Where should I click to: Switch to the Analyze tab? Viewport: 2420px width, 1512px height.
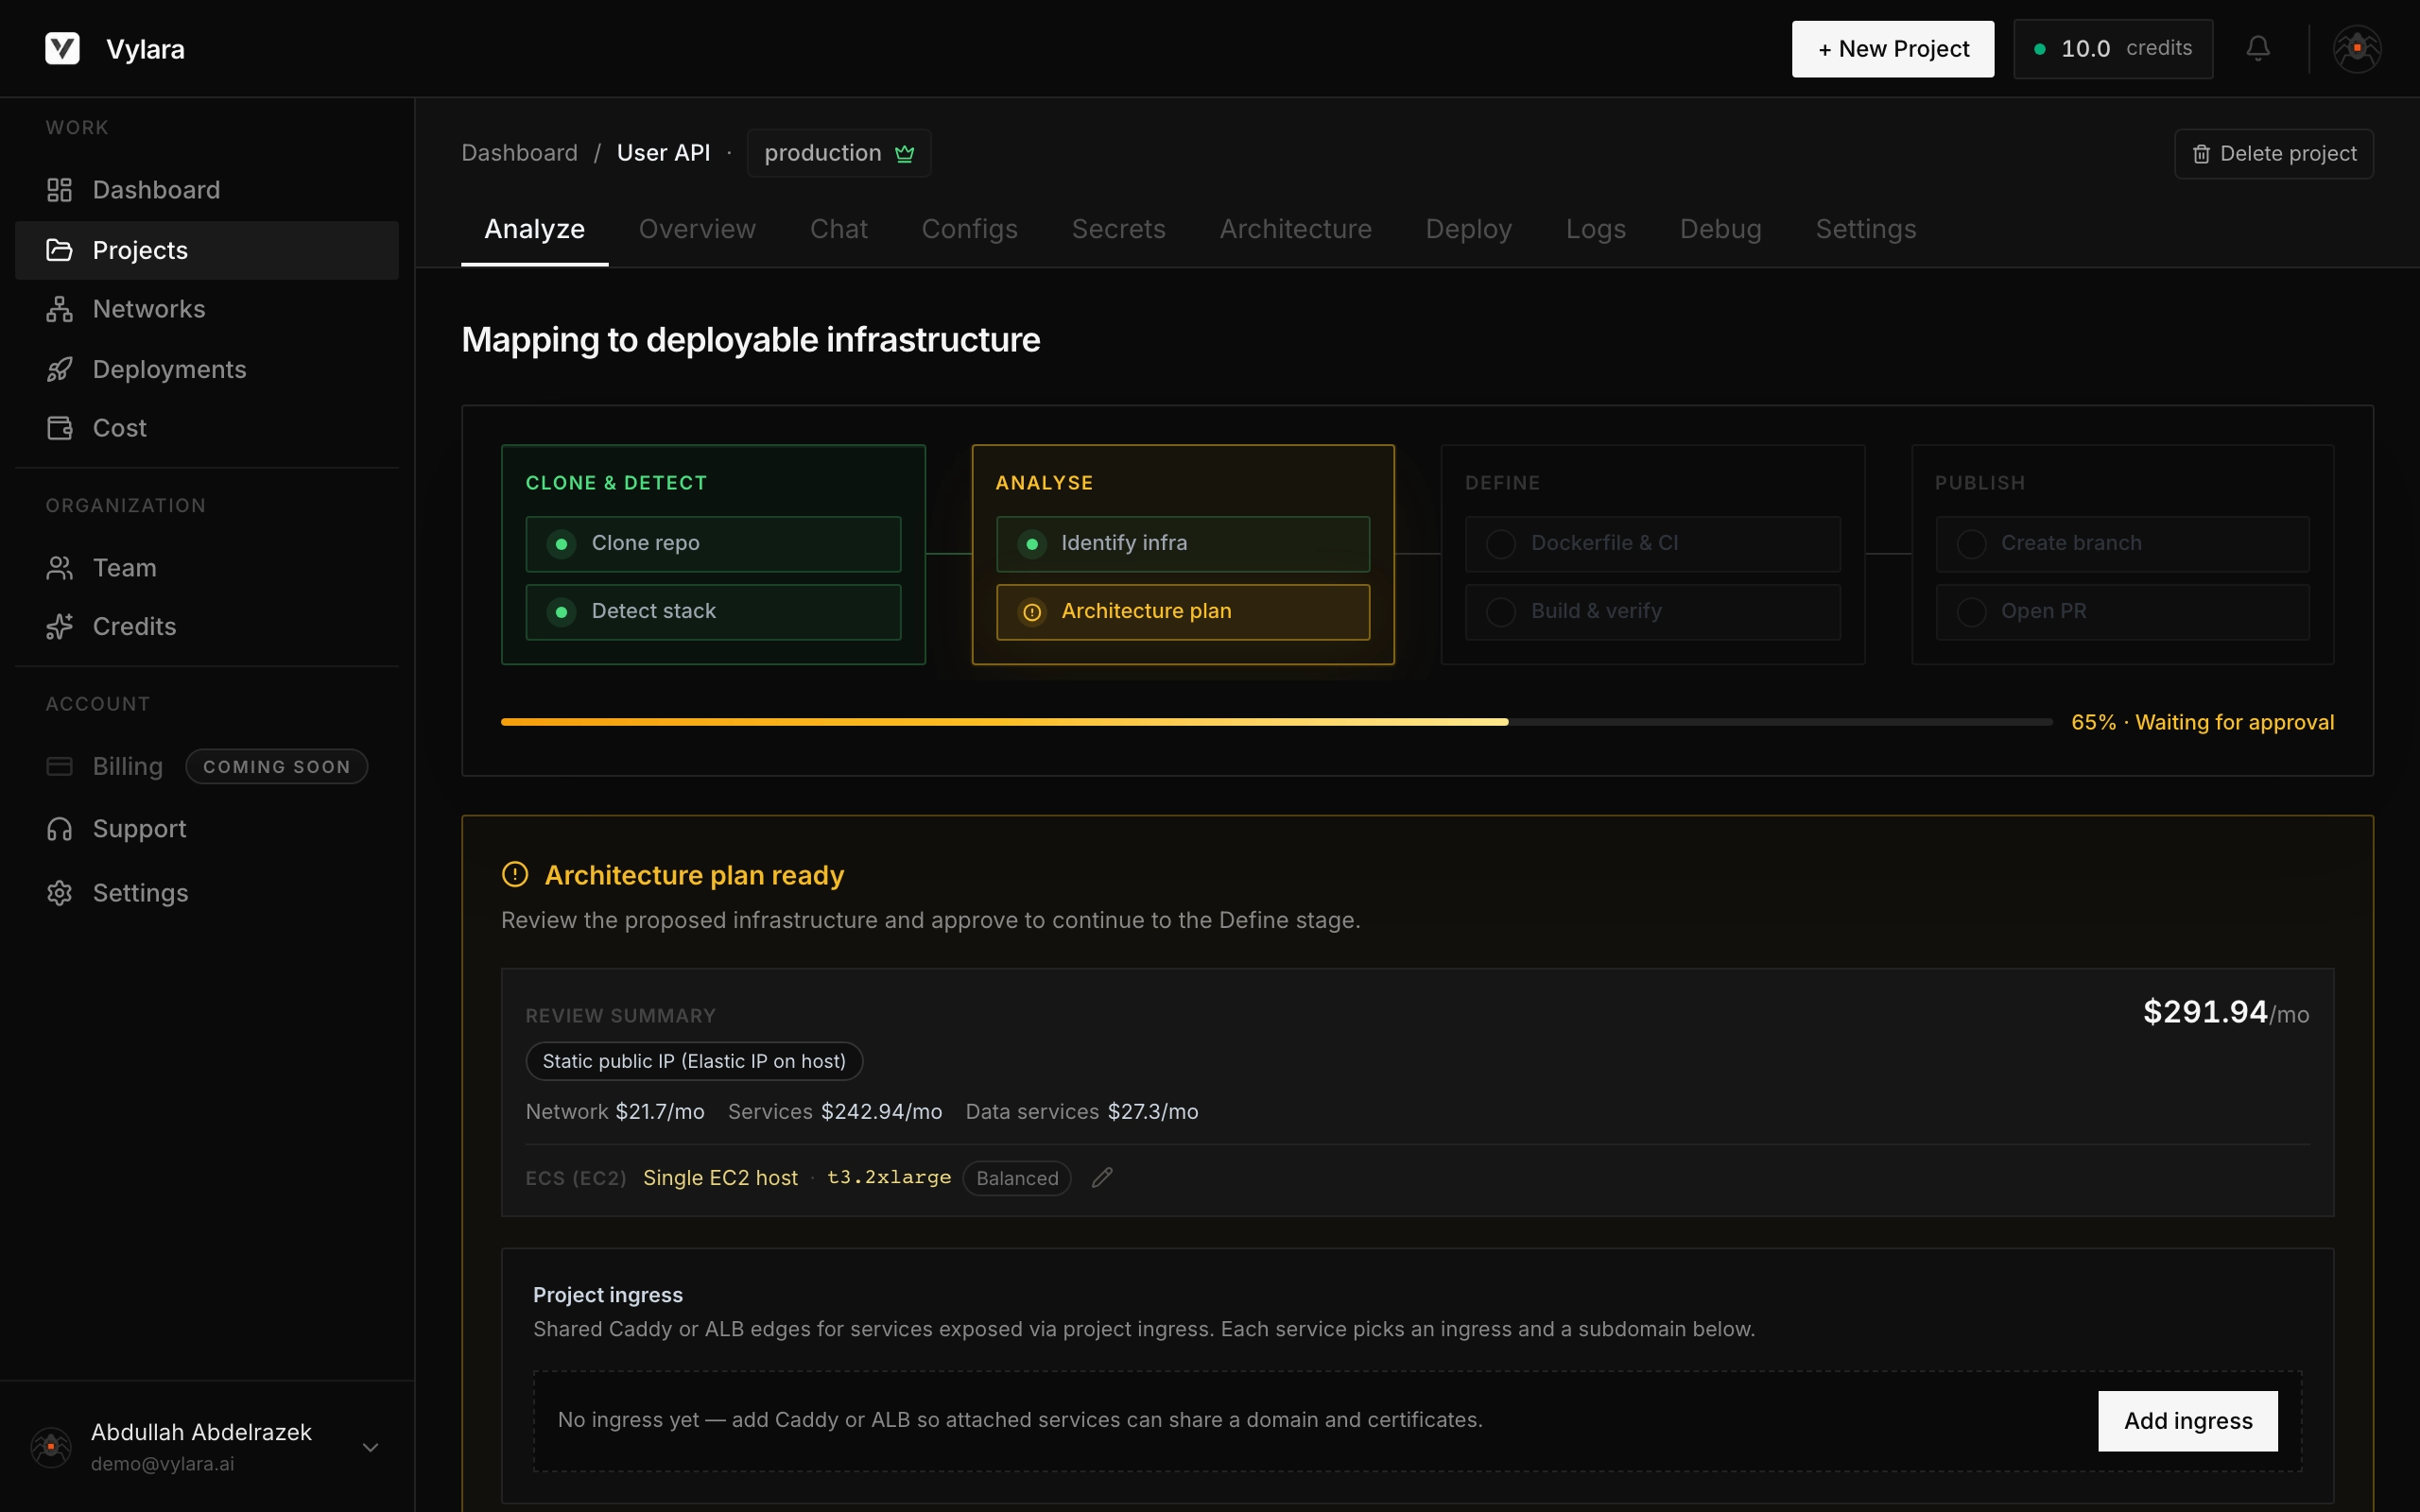534,229
